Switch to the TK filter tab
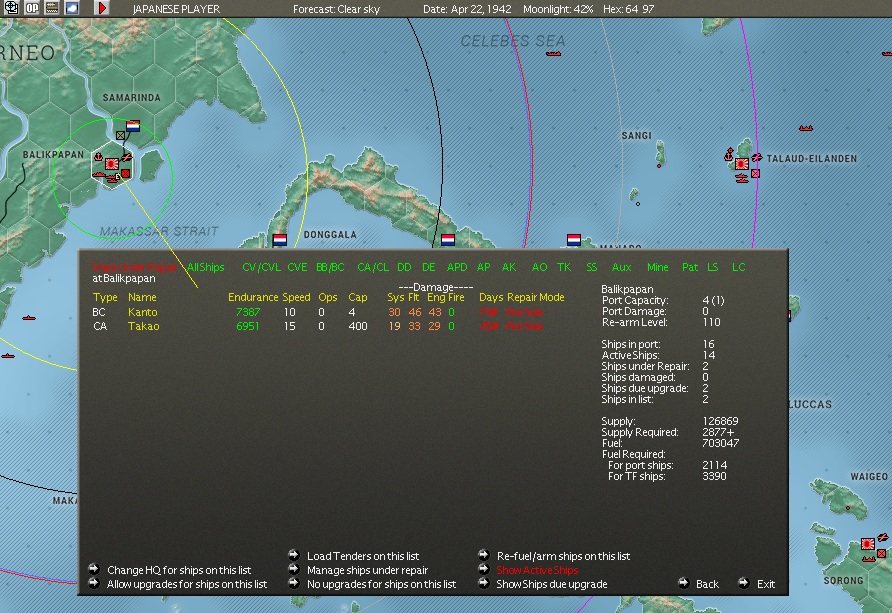The image size is (892, 613). (x=564, y=267)
